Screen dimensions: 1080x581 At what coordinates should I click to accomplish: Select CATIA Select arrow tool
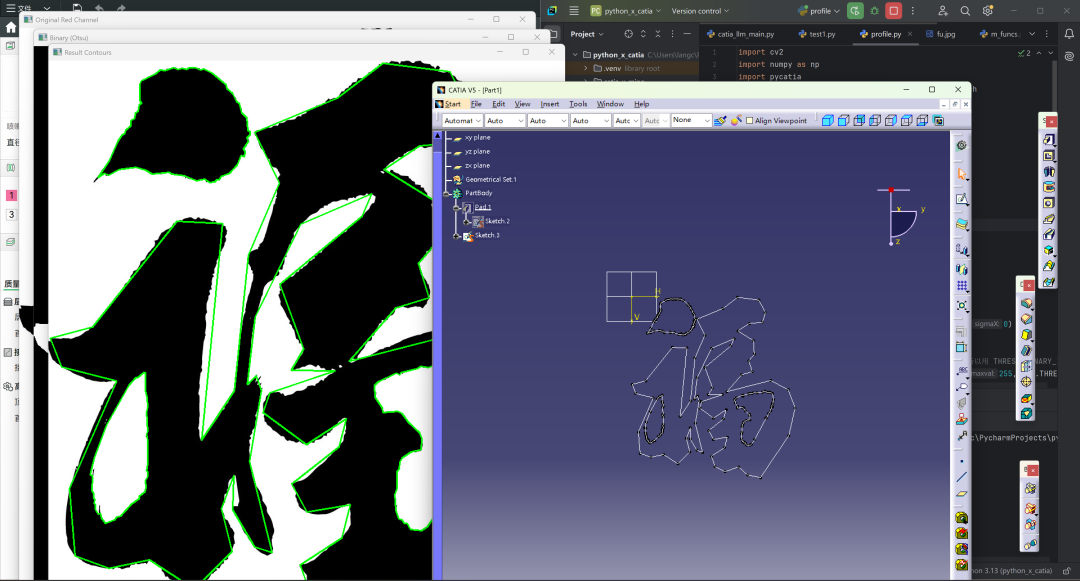pos(962,174)
